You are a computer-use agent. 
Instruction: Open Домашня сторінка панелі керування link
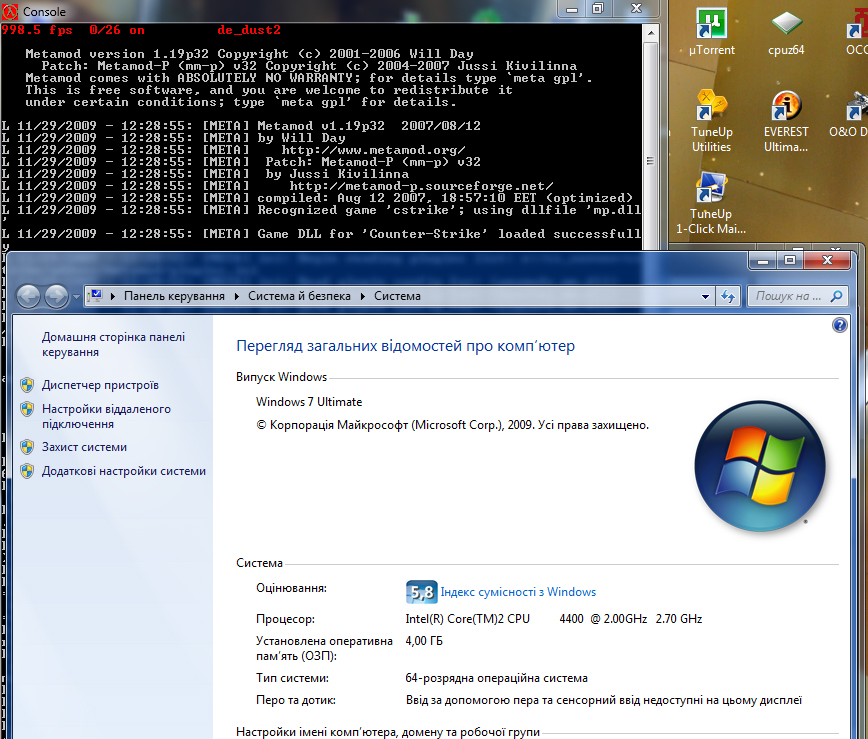(113, 344)
